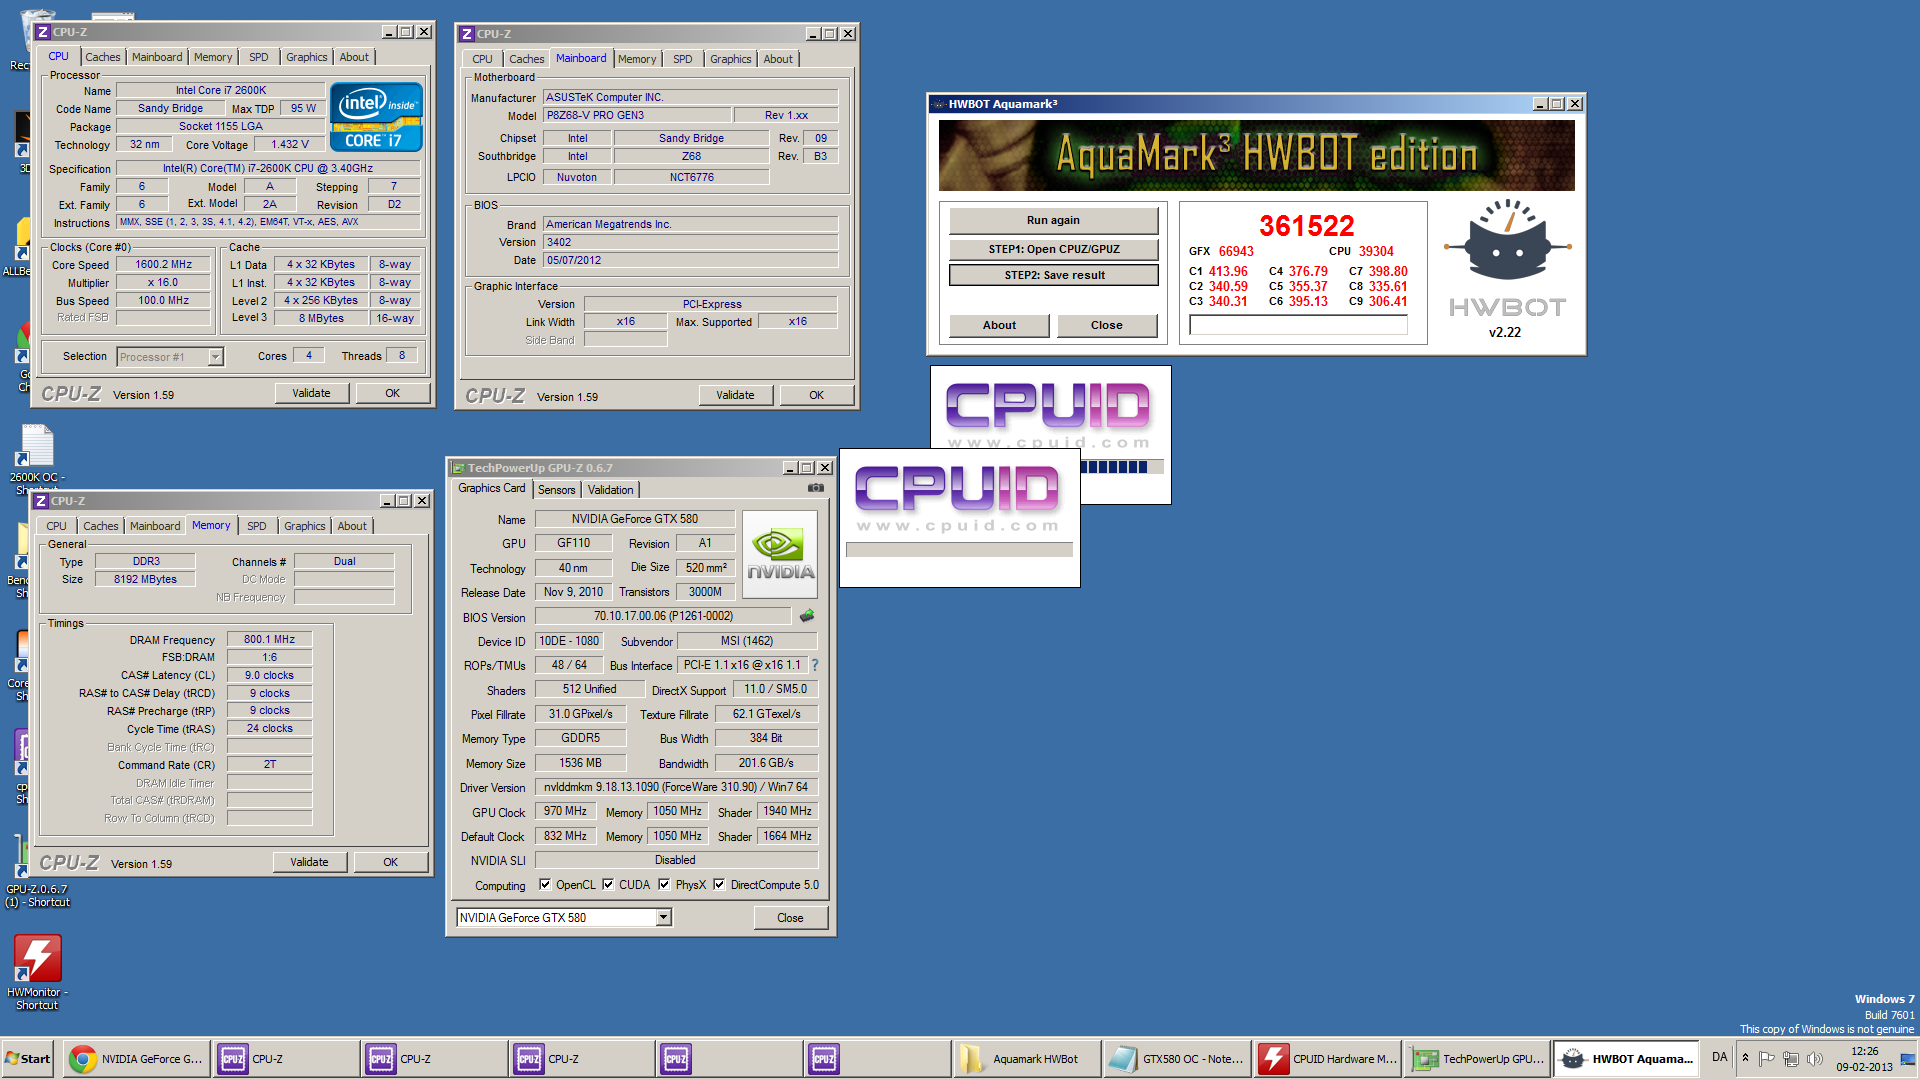Open CPU tab in CPU-Z Memory window
This screenshot has width=1920, height=1080.
click(x=56, y=526)
